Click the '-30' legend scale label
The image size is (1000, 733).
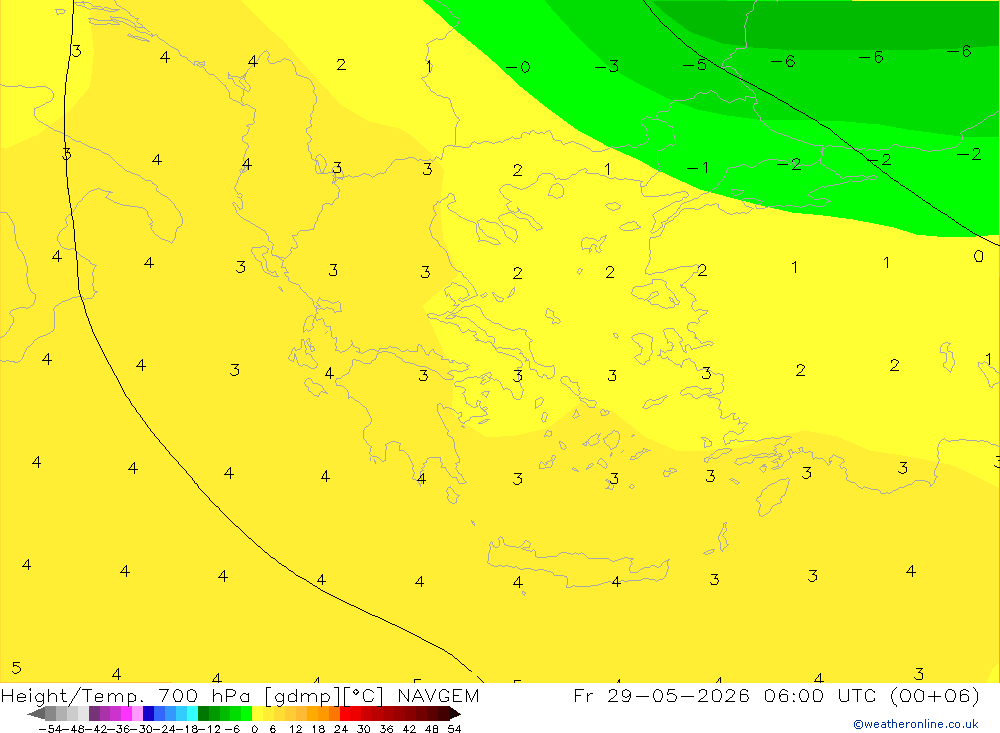pyautogui.click(x=143, y=729)
